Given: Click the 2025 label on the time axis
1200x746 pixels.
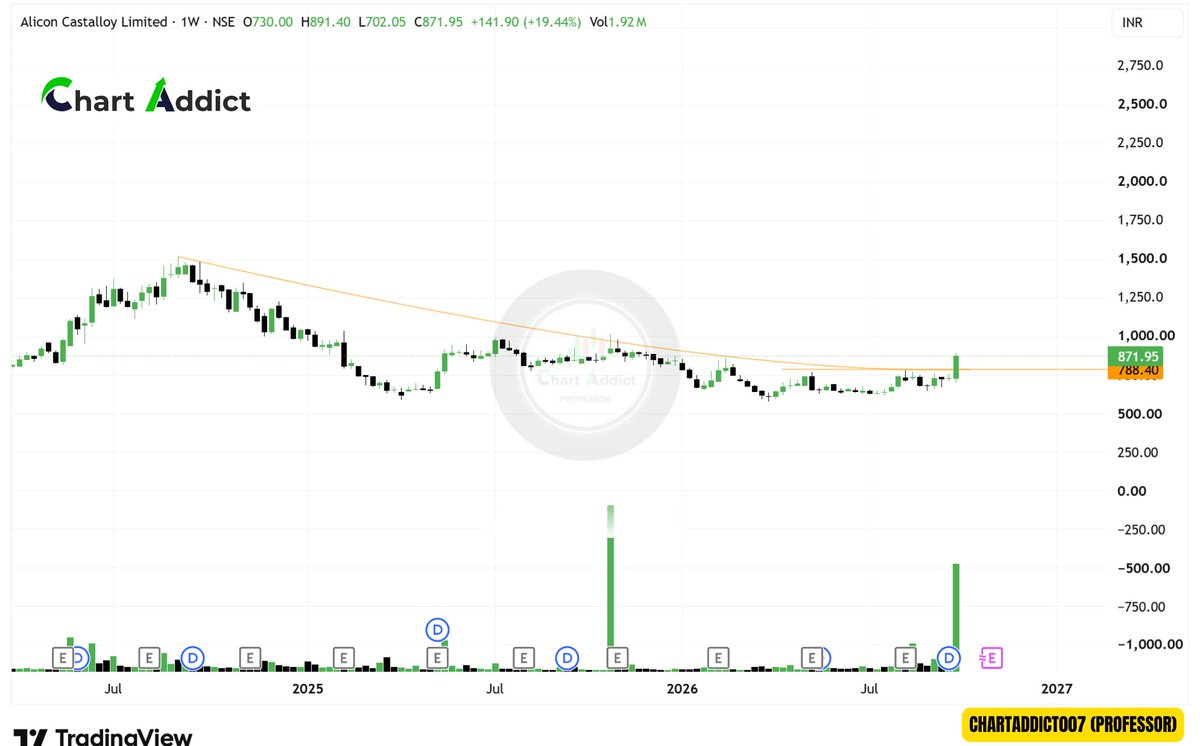Looking at the screenshot, I should [x=308, y=689].
